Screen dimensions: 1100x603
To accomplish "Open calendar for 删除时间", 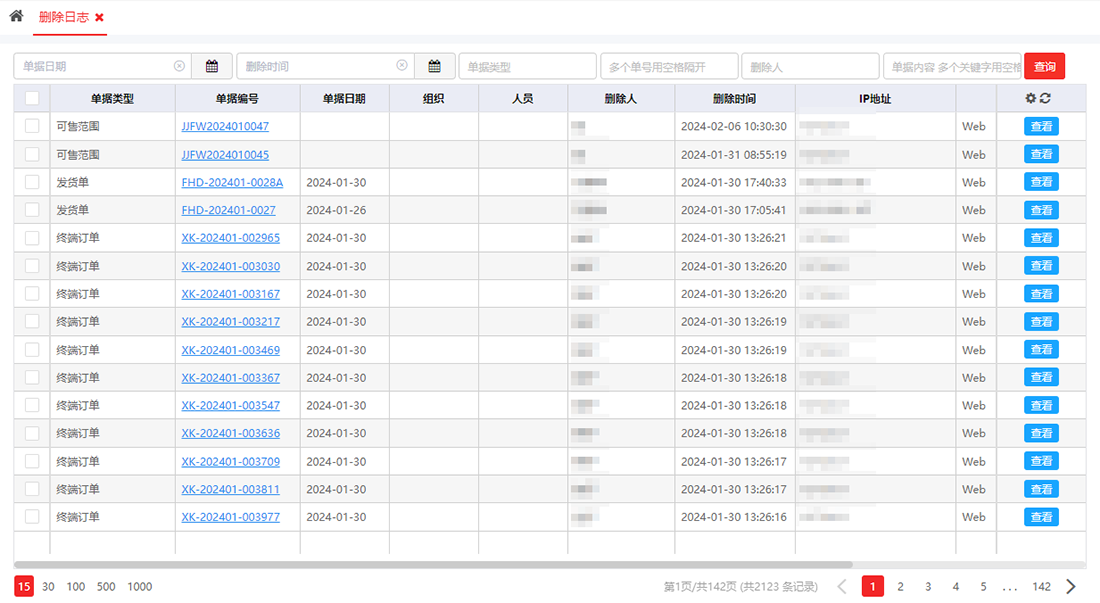I will point(434,66).
